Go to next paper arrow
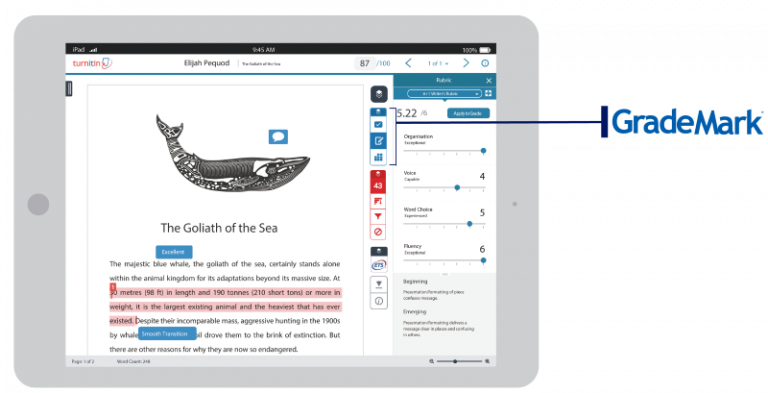The width and height of the screenshot is (768, 393). 466,63
